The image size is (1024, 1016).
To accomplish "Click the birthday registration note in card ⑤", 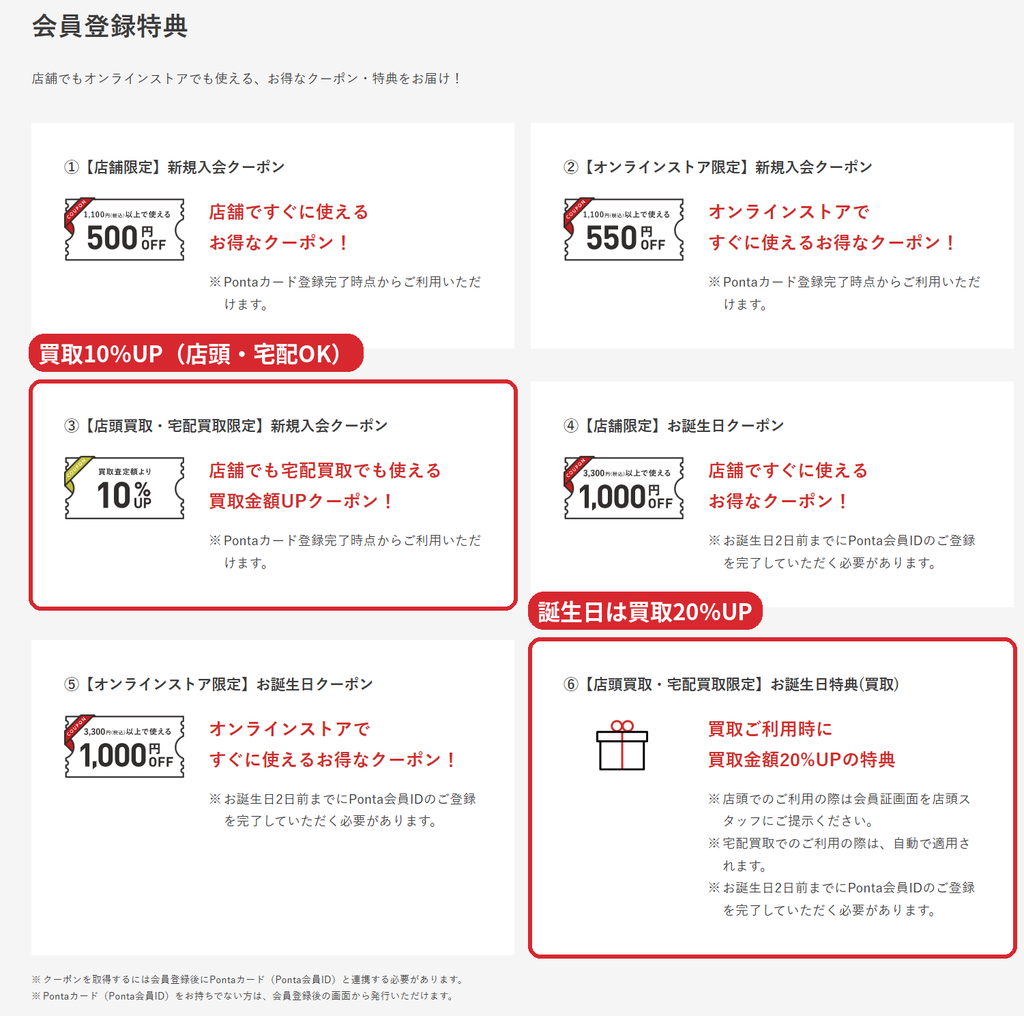I will (343, 810).
